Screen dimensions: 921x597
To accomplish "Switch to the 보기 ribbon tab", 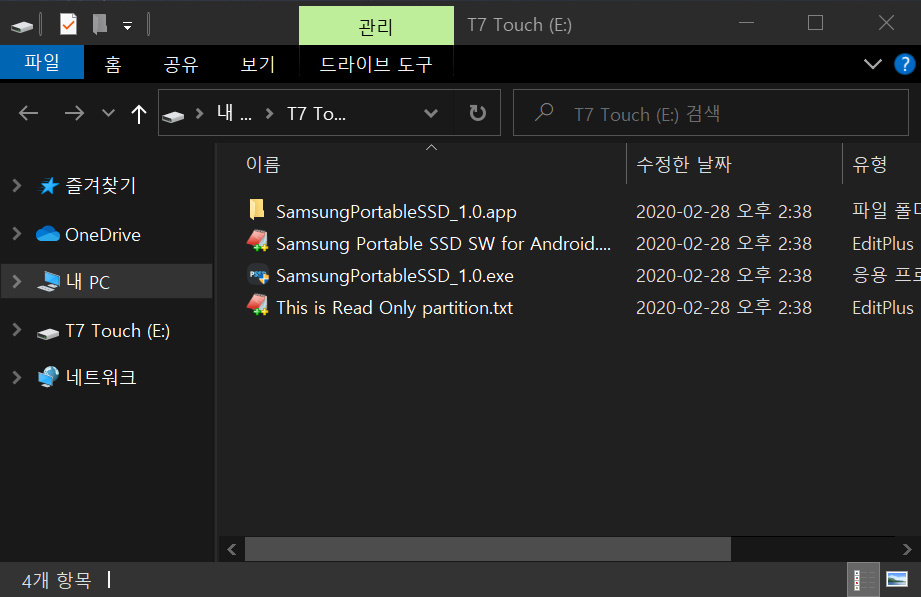I will tap(257, 63).
